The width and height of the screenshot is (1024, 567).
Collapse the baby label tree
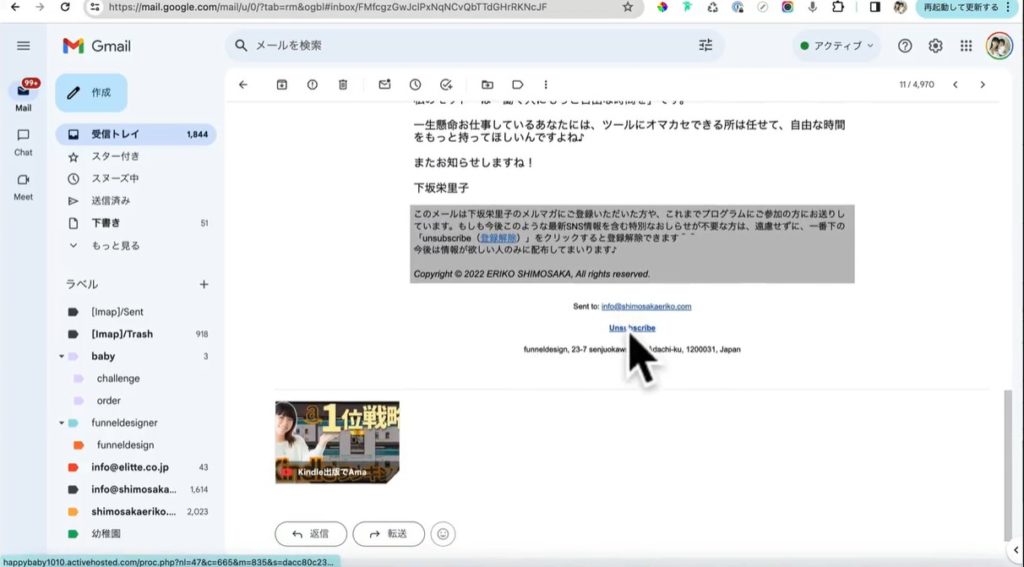pyautogui.click(x=61, y=357)
